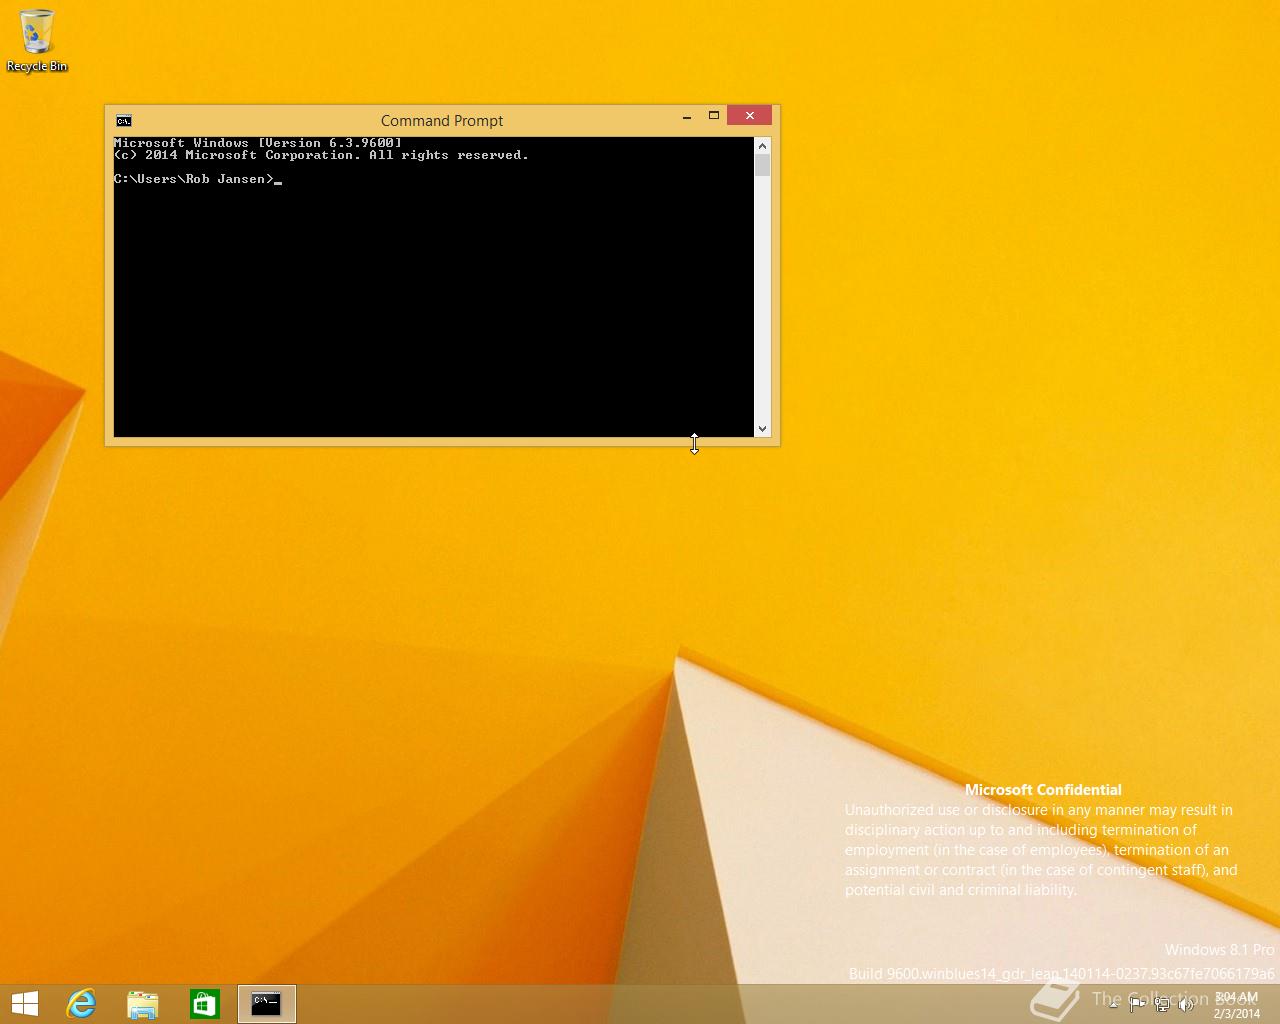The image size is (1280, 1024).
Task: Open the Windows Start button
Action: (x=25, y=1004)
